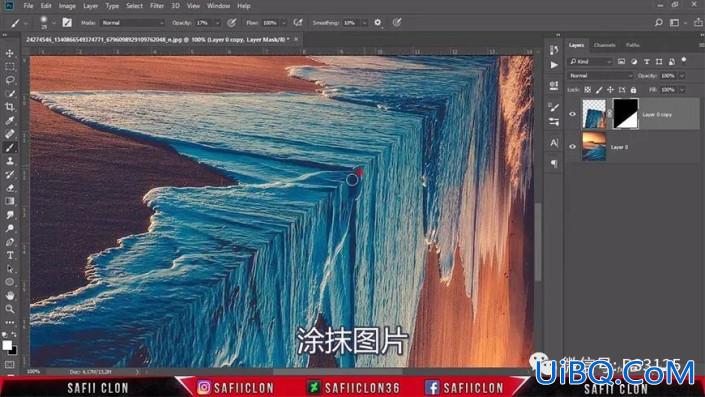Screen dimensions: 705x397
Task: Enable airbrush-style build-up
Action: [x=297, y=22]
